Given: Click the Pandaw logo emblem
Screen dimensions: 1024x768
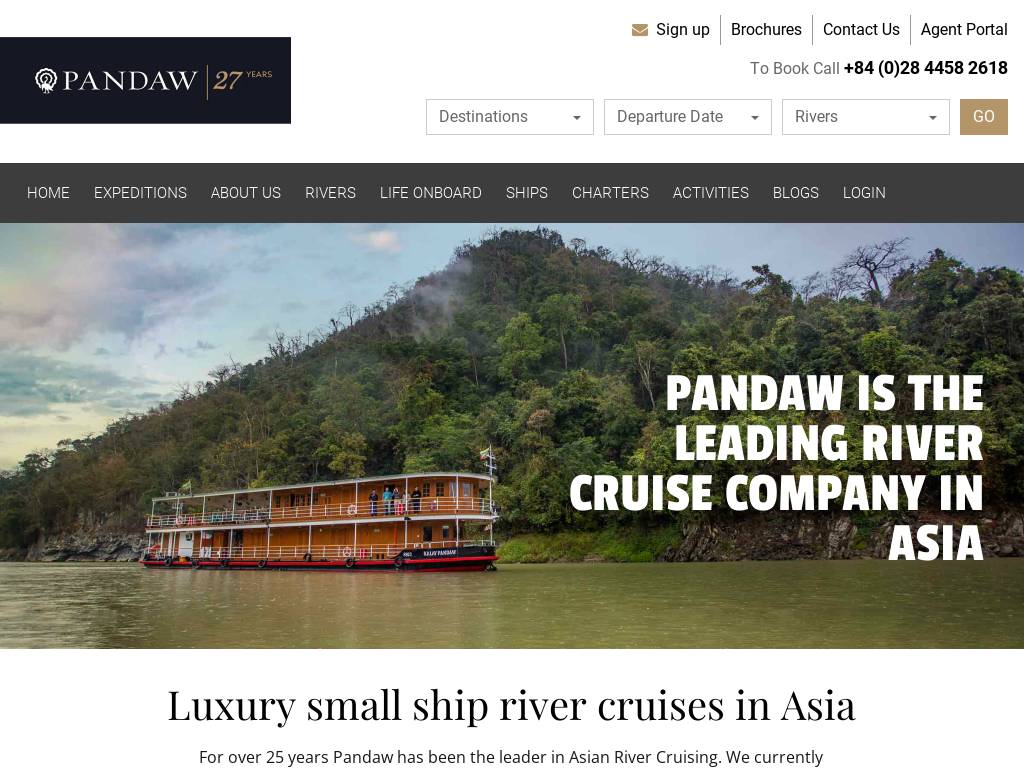Looking at the screenshot, I should pos(46,80).
